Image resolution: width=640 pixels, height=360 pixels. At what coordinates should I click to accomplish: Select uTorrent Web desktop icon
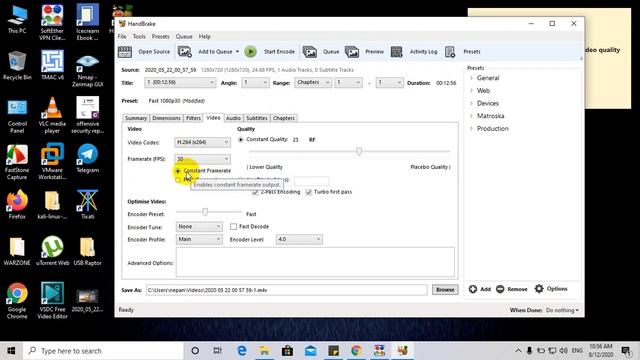(x=52, y=251)
